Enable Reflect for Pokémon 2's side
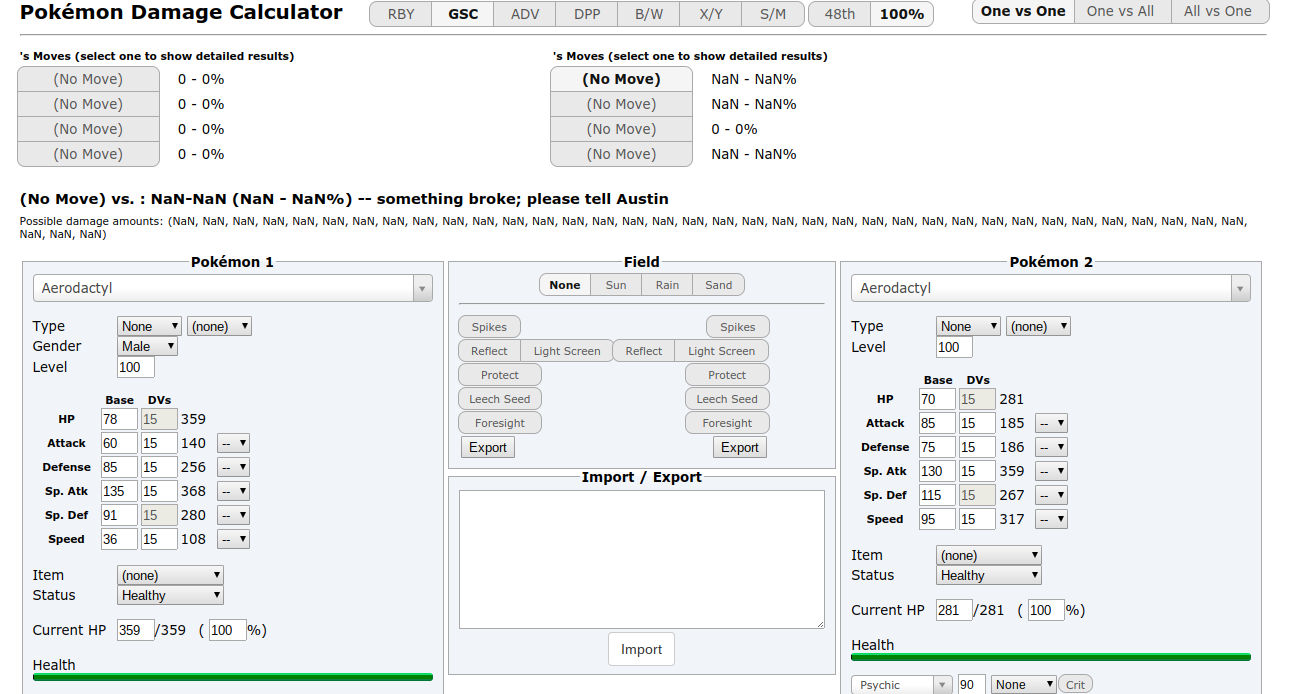1291x694 pixels. (x=644, y=351)
